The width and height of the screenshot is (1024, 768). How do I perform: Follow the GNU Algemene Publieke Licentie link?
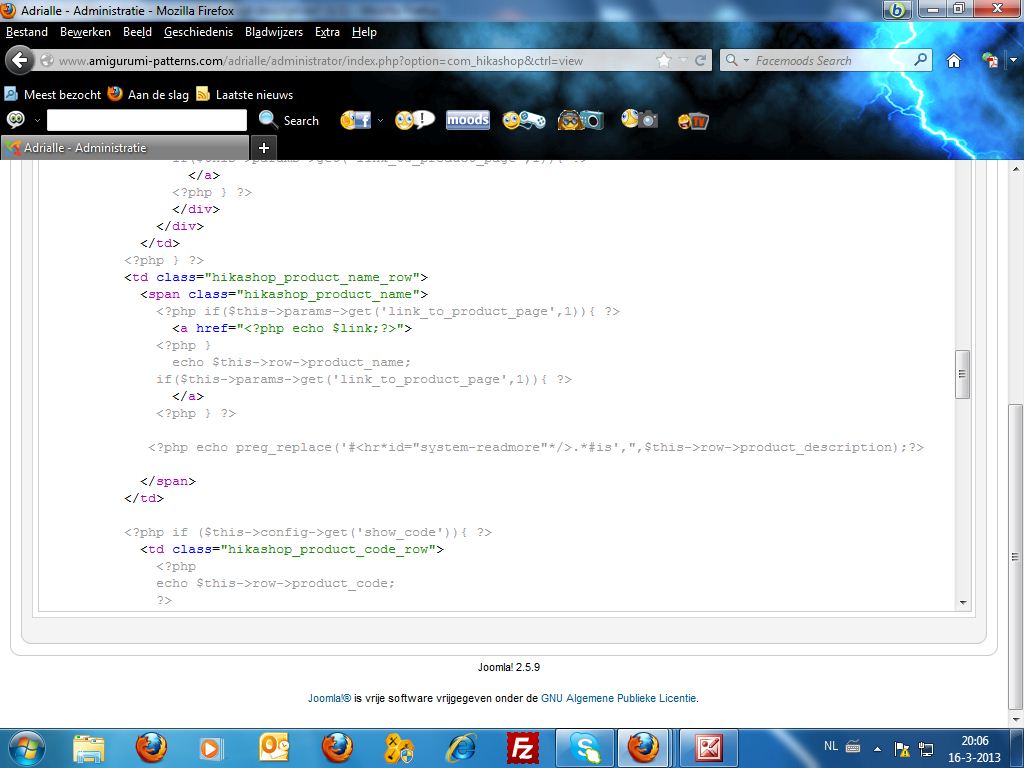click(618, 698)
